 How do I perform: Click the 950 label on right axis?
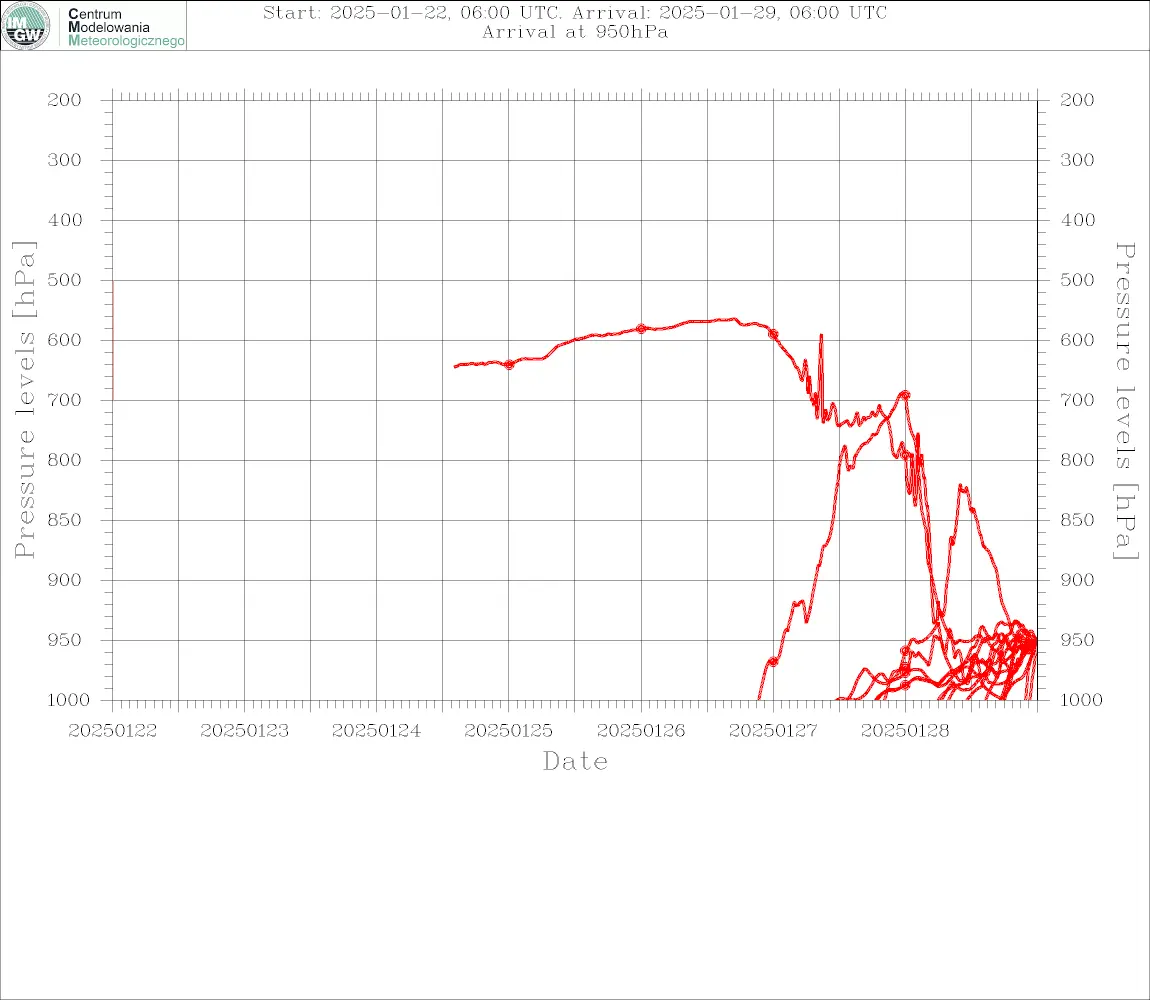tap(1077, 640)
